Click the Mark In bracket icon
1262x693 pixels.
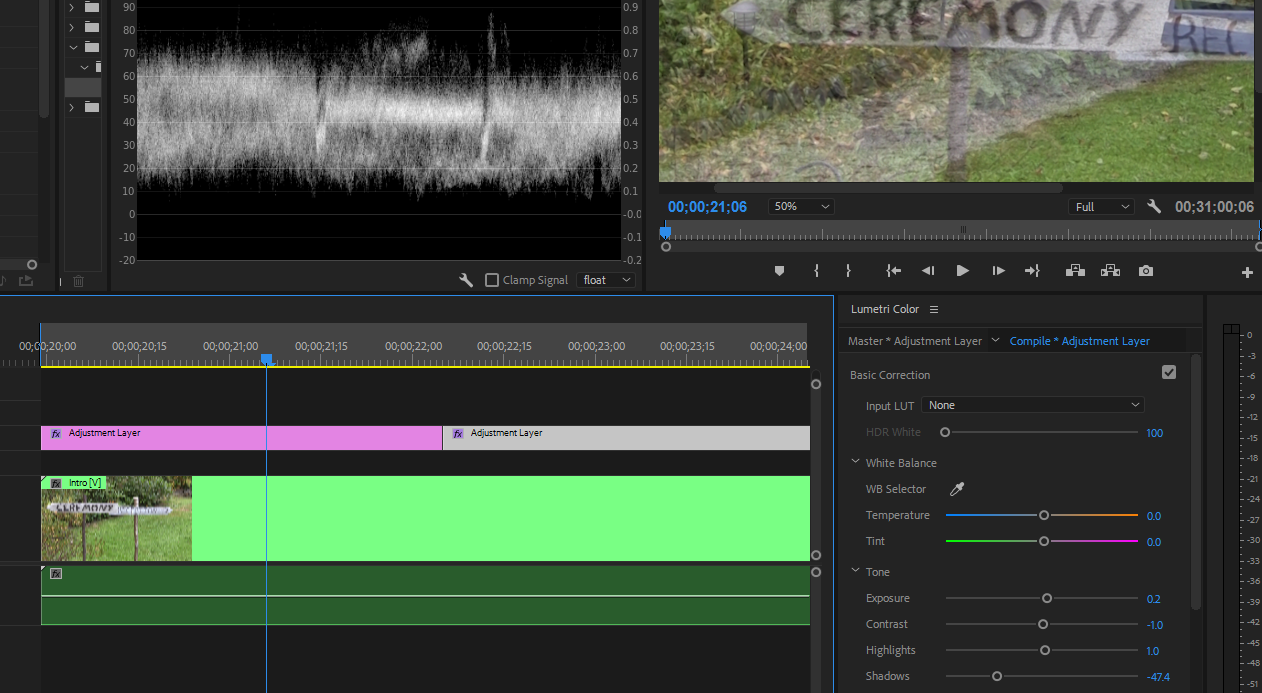[x=817, y=271]
